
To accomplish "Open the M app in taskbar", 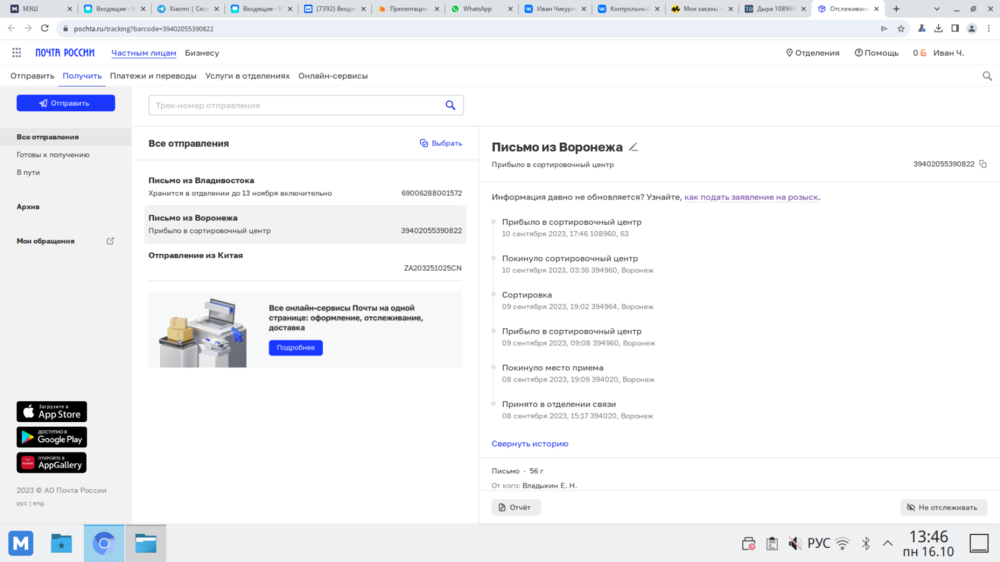I will coord(21,544).
